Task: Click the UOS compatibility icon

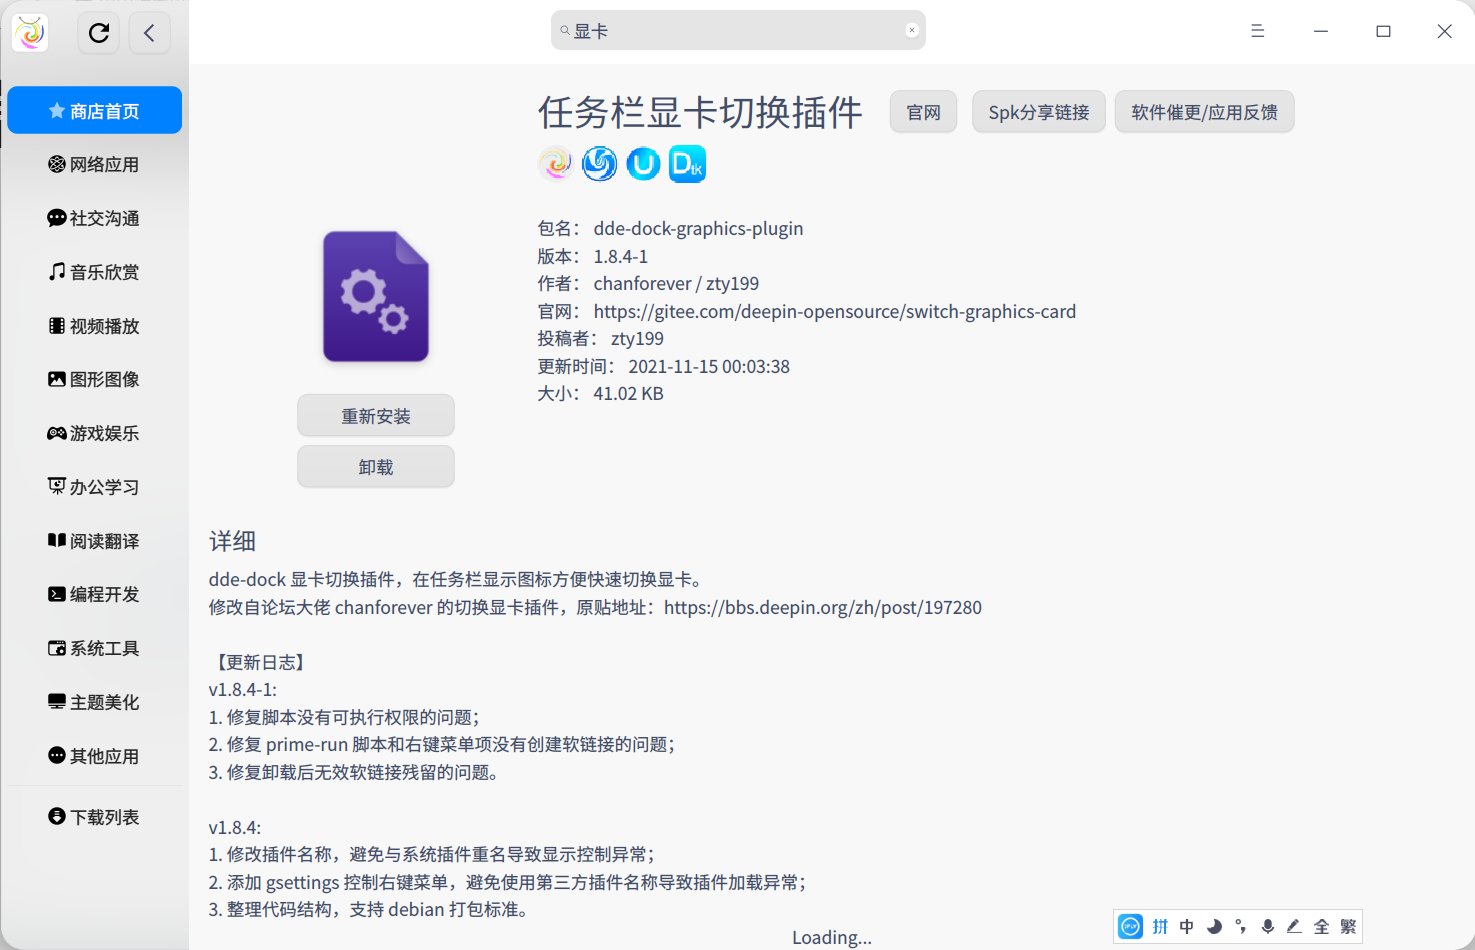Action: point(643,163)
